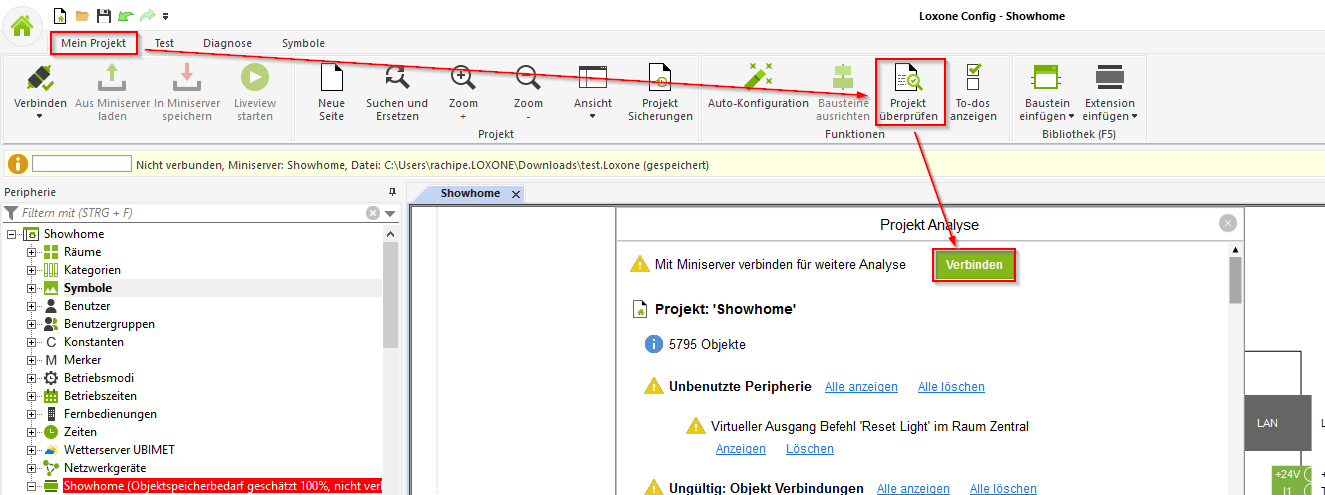
Task: Click the Peripherie filter search field
Action: click(190, 213)
